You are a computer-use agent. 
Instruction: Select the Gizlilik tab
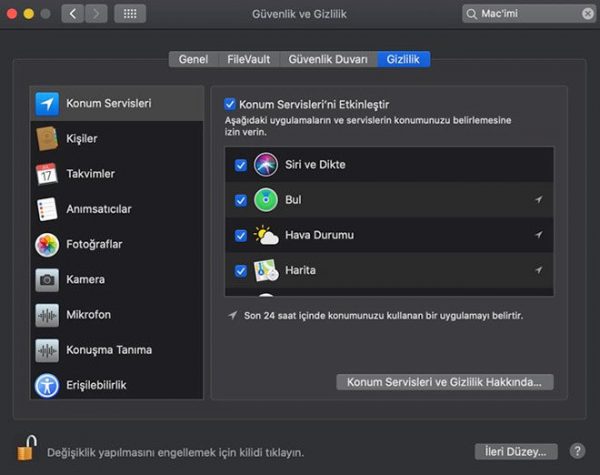403,59
